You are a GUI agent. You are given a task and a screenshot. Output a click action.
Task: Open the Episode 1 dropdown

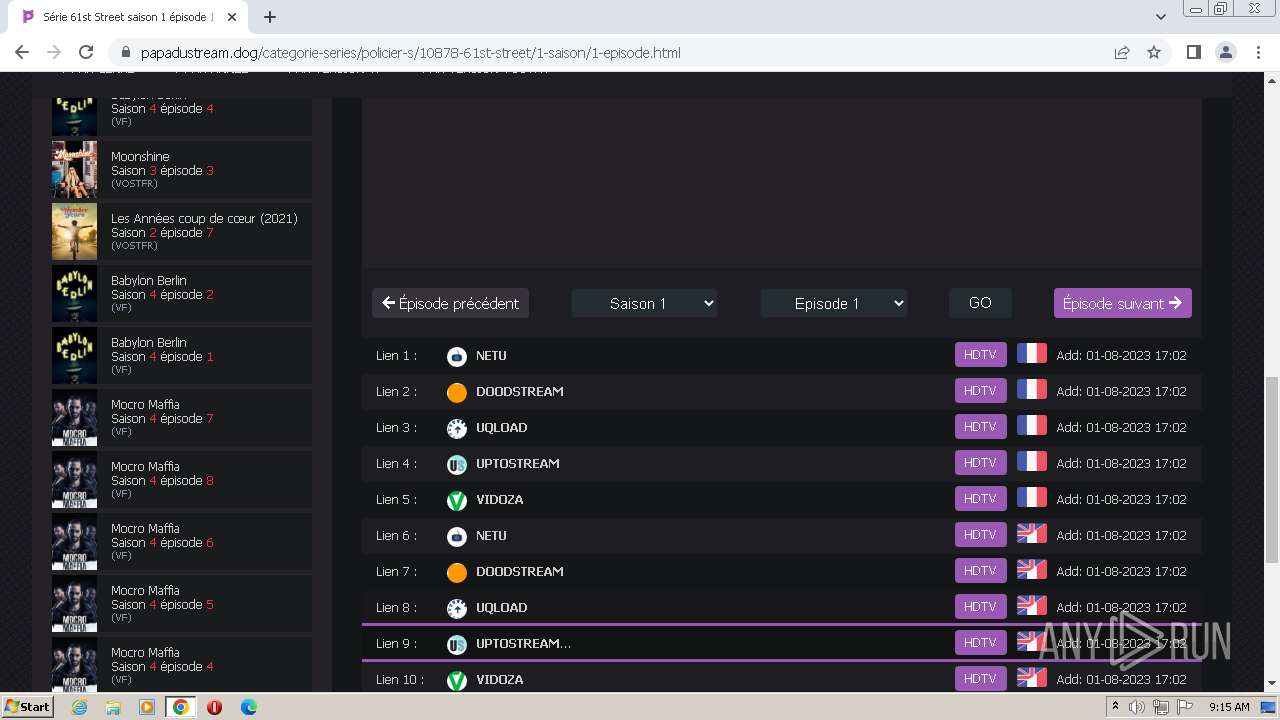pyautogui.click(x=834, y=303)
